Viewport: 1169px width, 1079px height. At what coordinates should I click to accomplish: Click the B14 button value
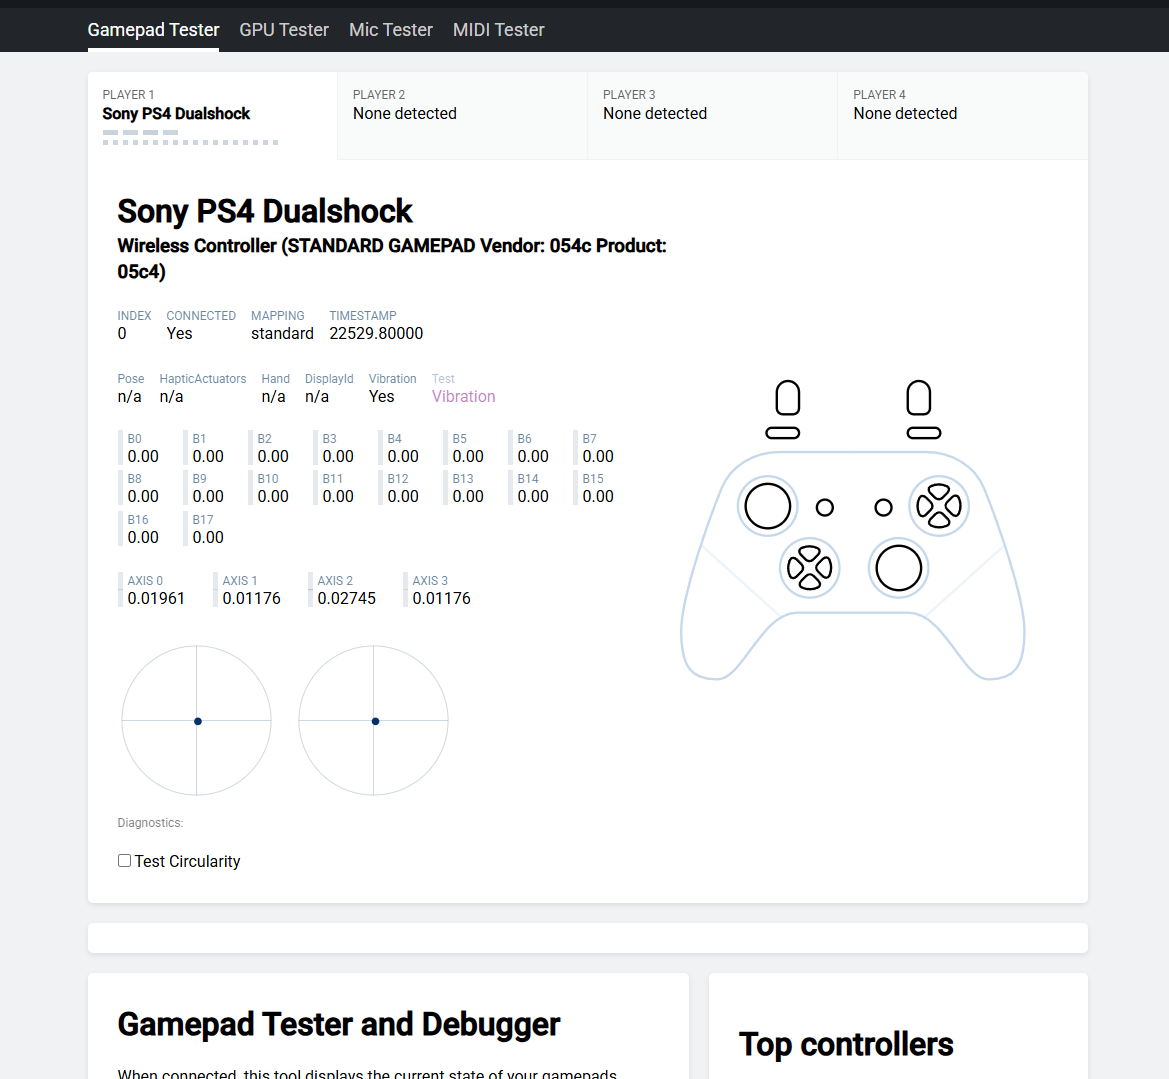533,497
